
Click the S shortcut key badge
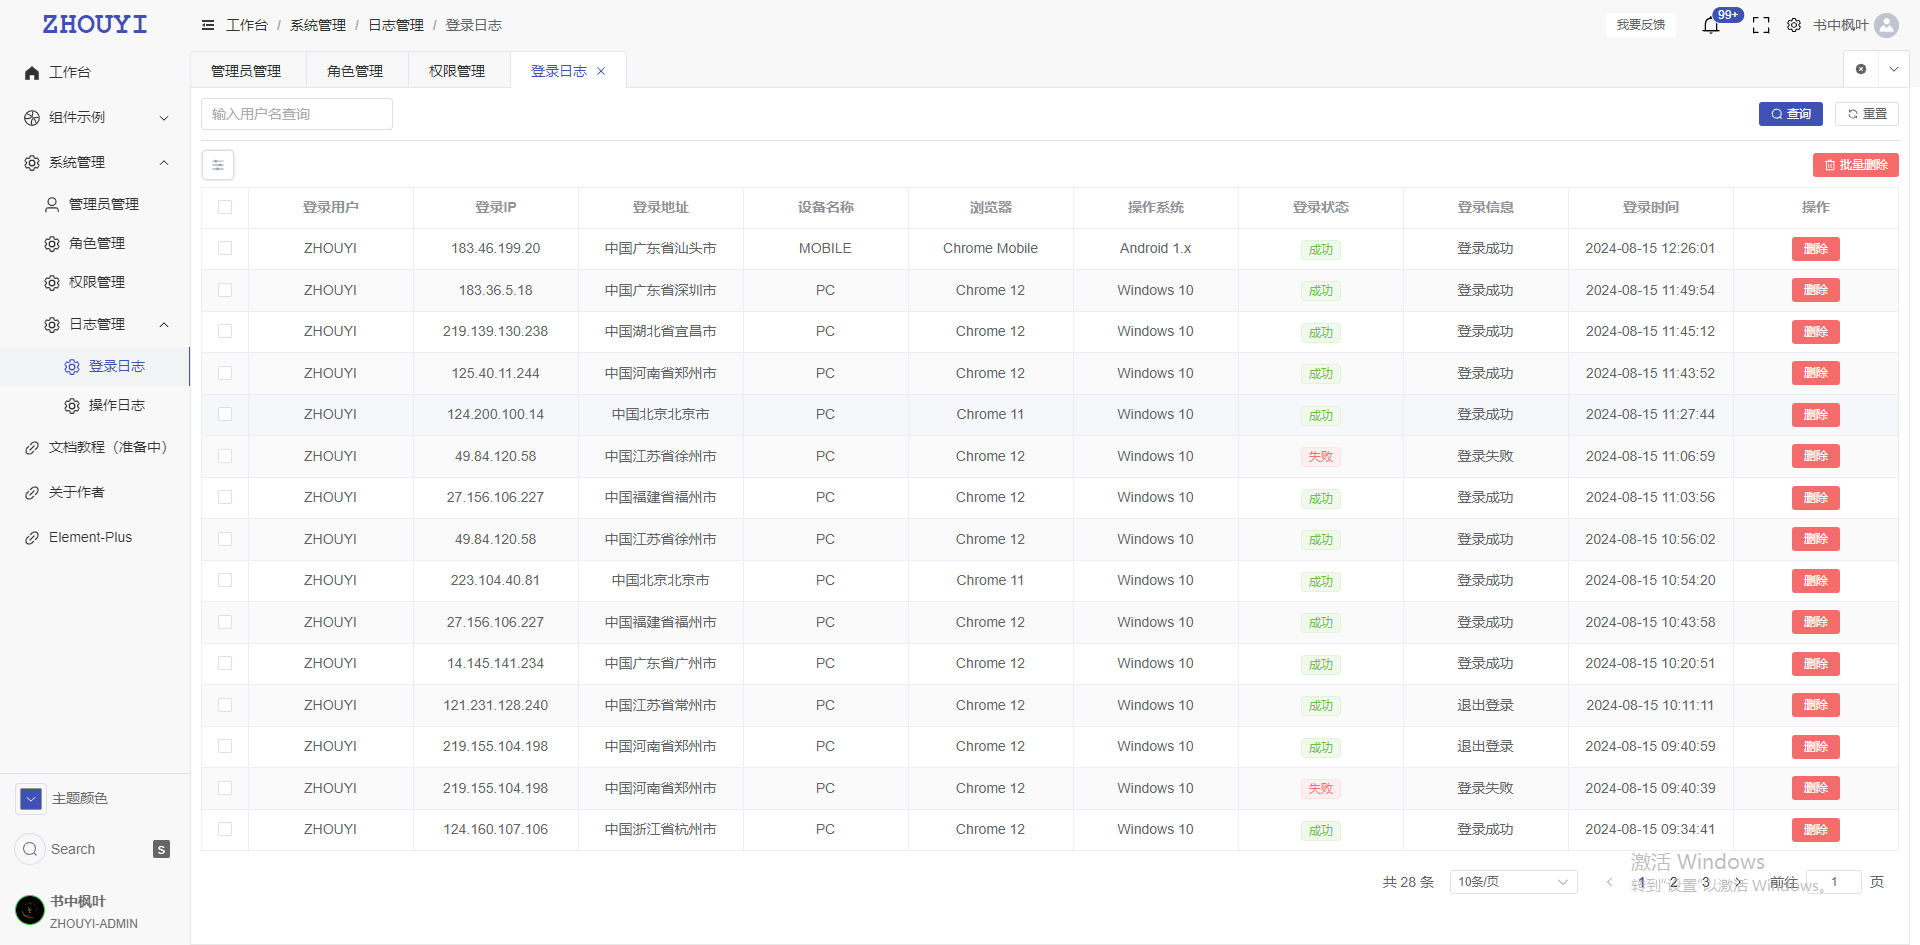[161, 849]
